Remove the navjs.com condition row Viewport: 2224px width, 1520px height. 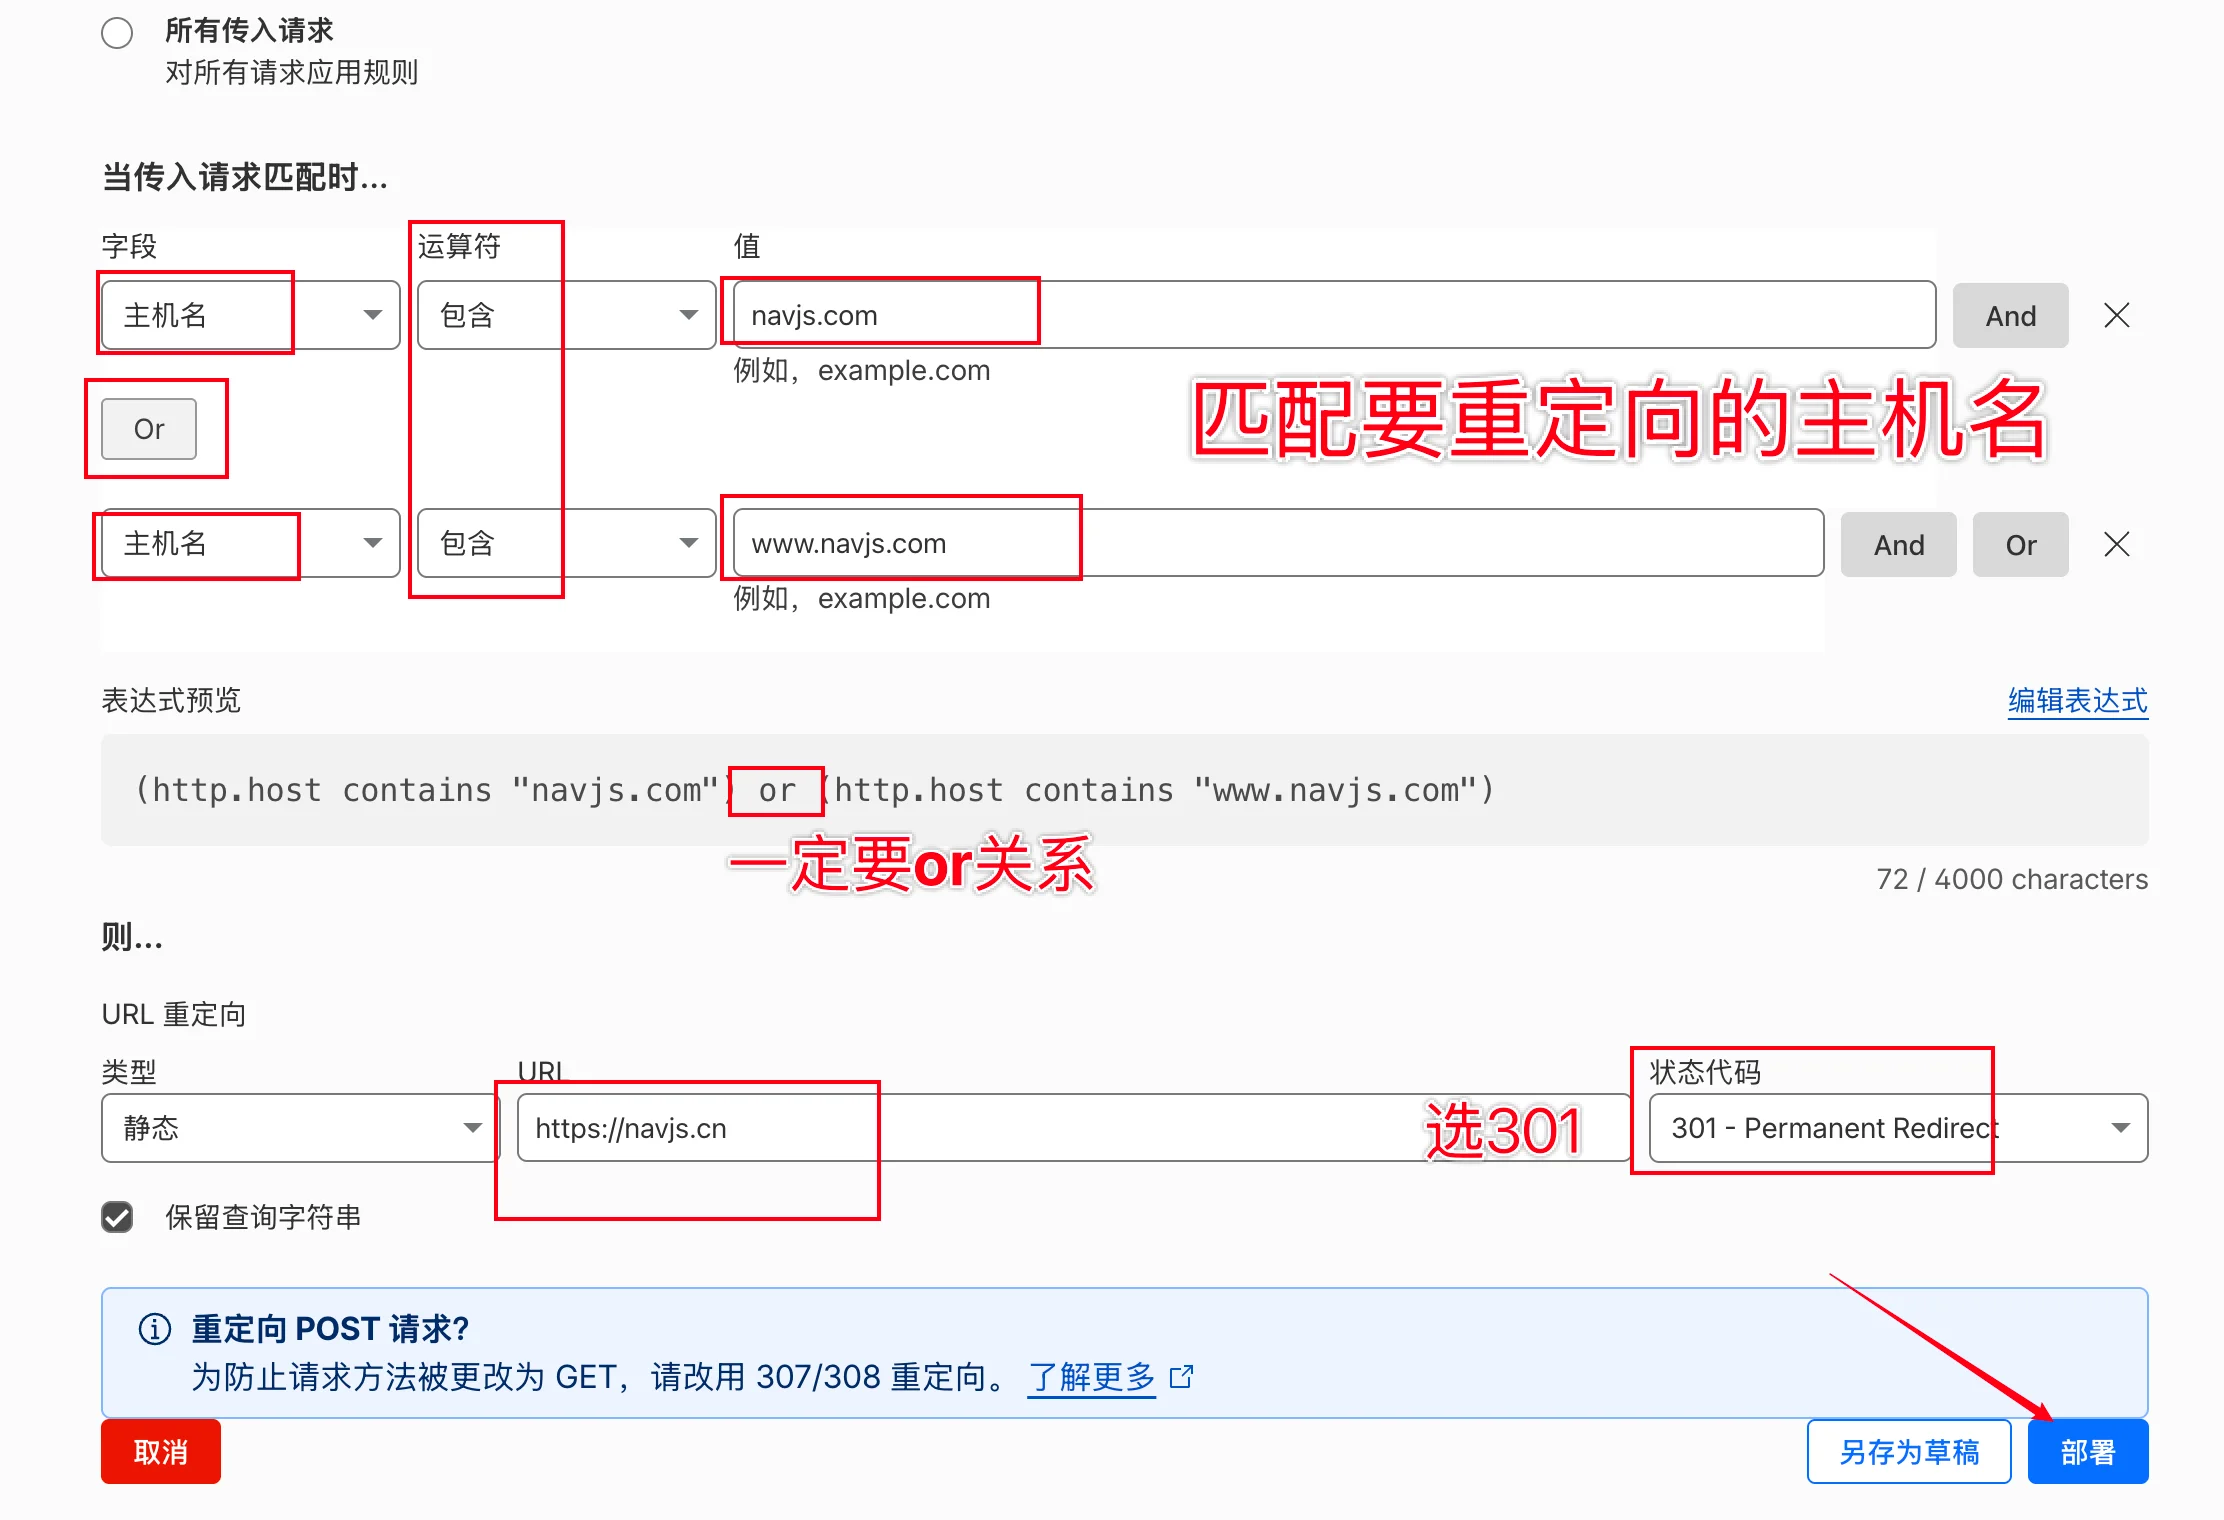(x=2116, y=316)
